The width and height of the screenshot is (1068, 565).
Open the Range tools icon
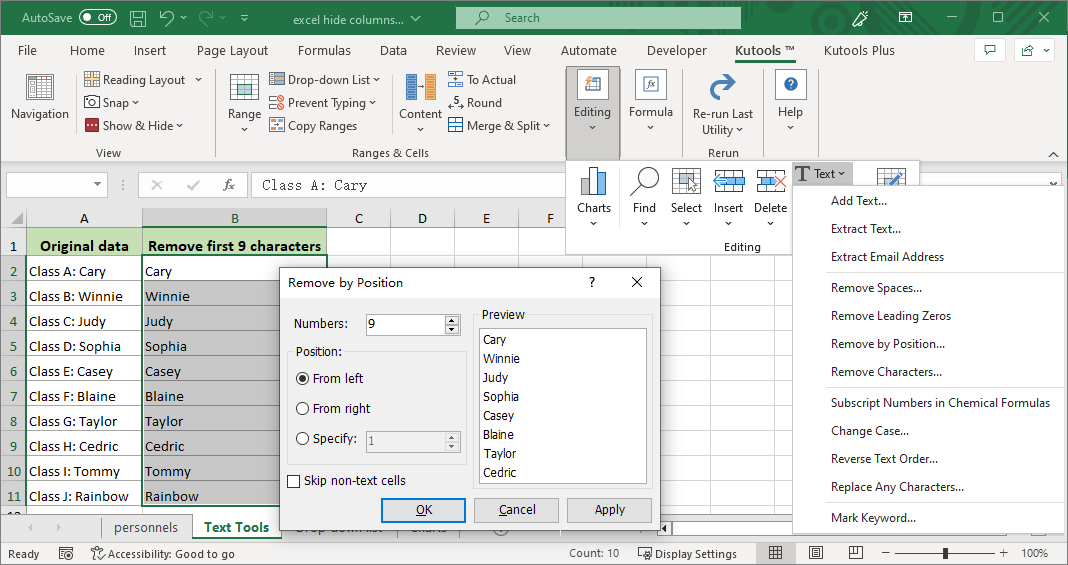click(244, 88)
